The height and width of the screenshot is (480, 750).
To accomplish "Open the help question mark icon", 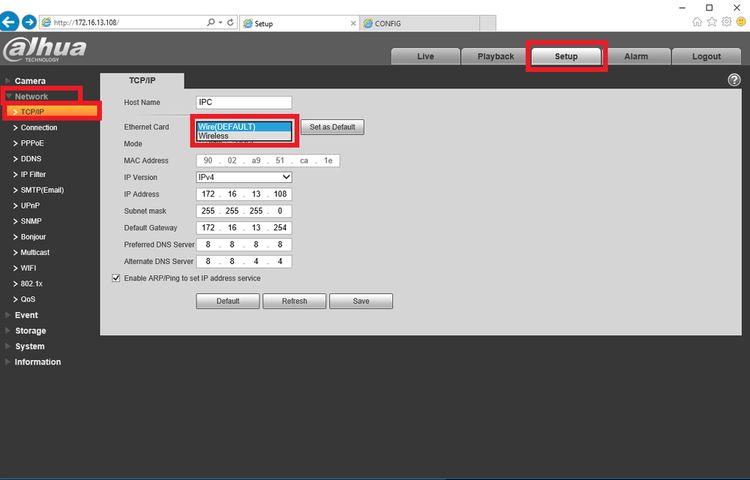I will [734, 80].
